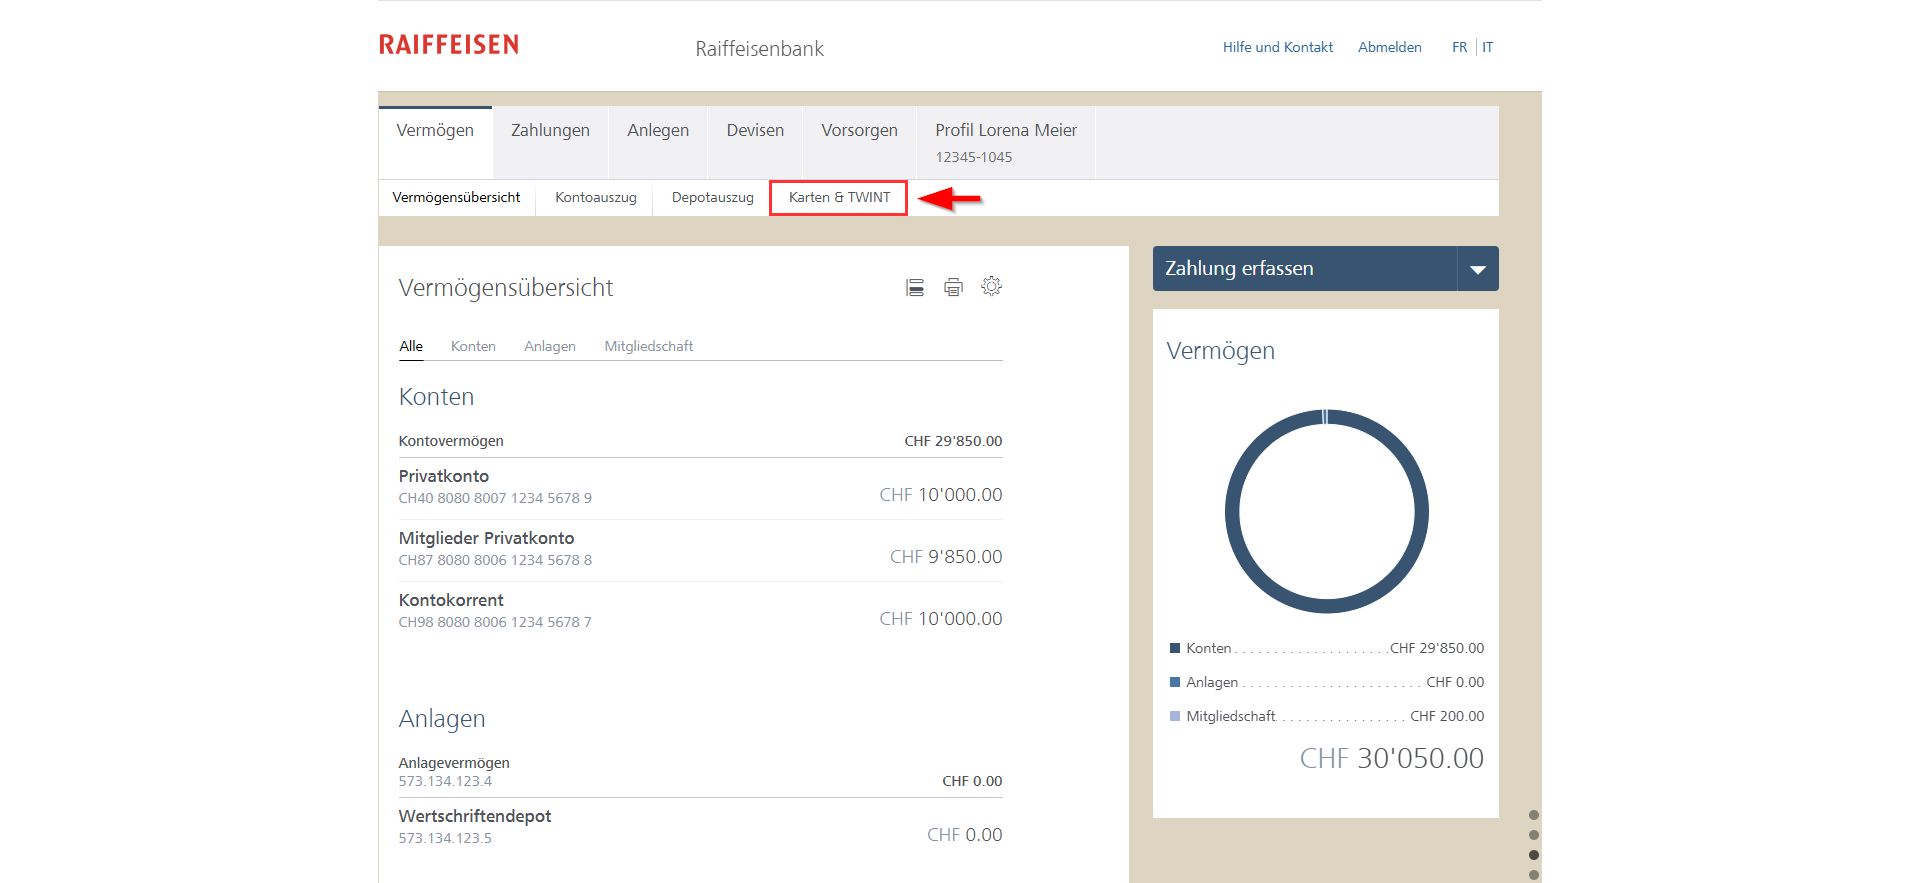Click the Raiffeisen logo

coord(449,45)
